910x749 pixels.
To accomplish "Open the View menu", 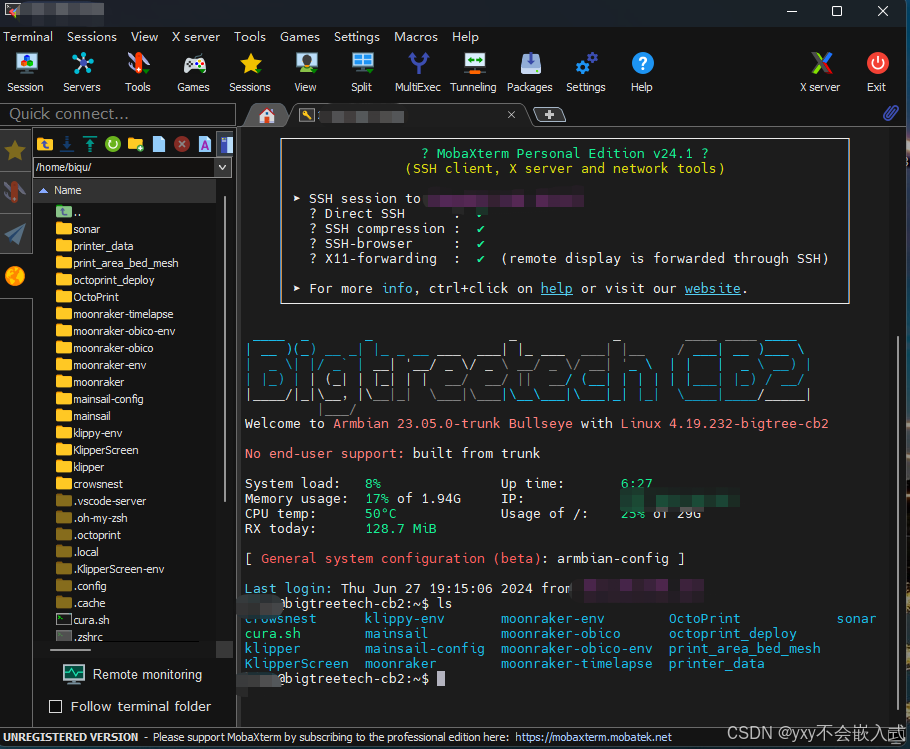I will pyautogui.click(x=145, y=37).
